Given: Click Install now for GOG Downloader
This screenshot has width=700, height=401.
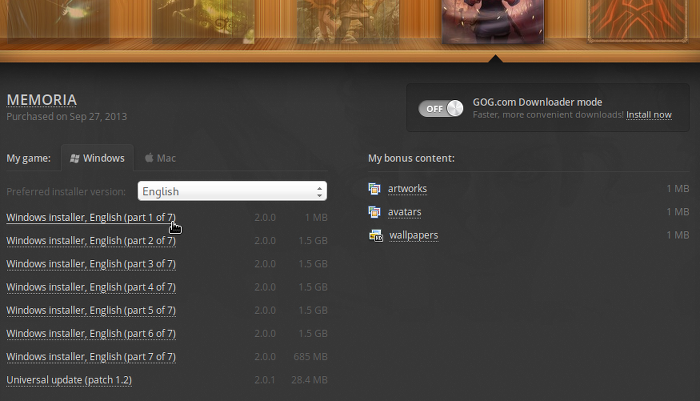Looking at the screenshot, I should [649, 115].
